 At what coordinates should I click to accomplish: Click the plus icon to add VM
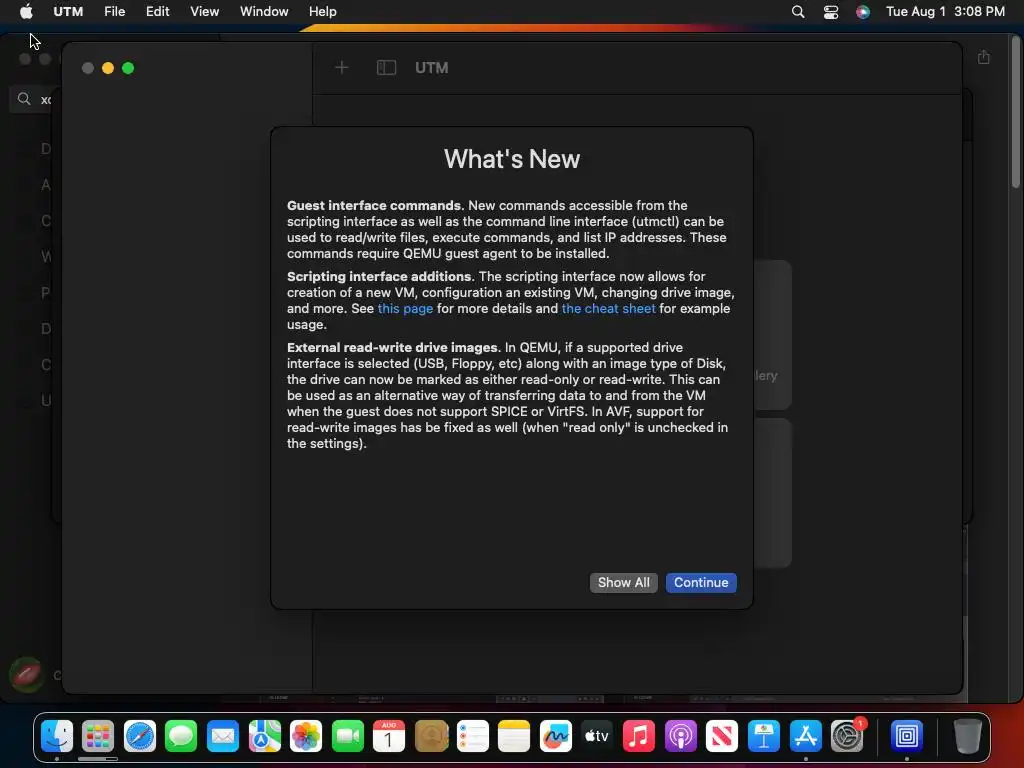tap(342, 67)
